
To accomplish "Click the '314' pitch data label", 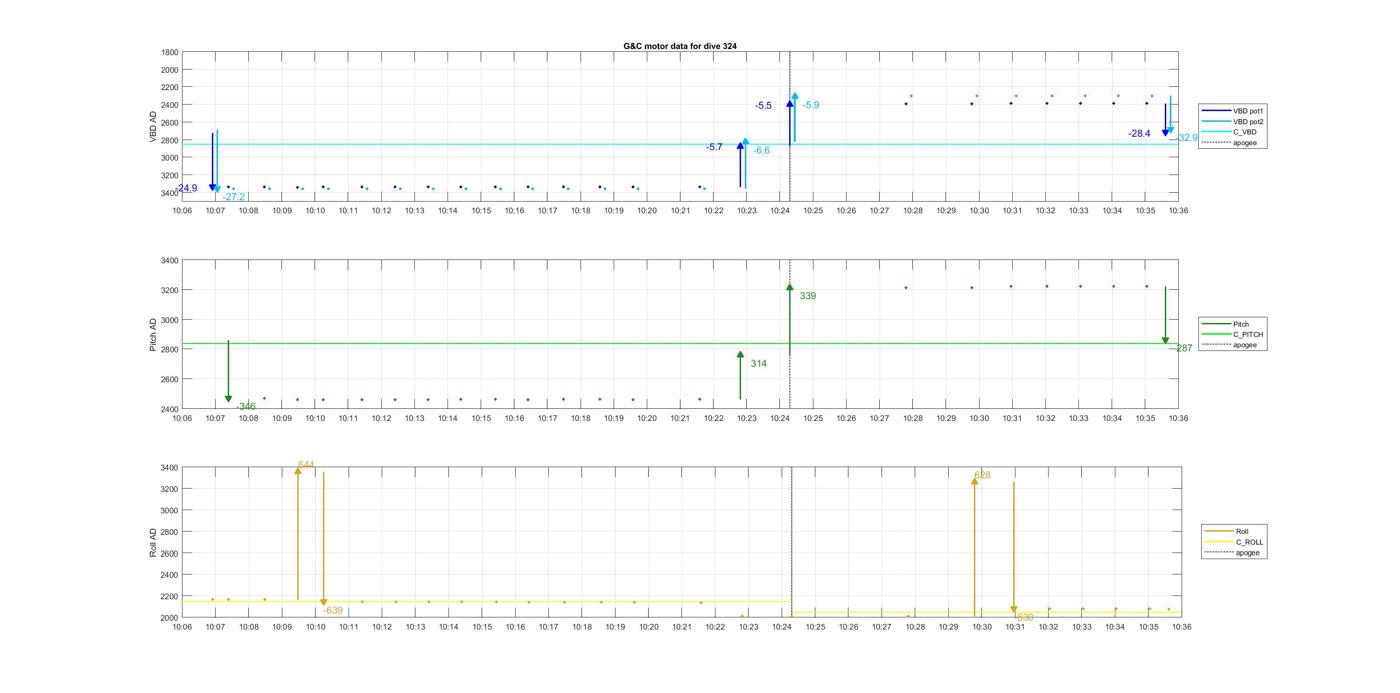I will (x=758, y=364).
